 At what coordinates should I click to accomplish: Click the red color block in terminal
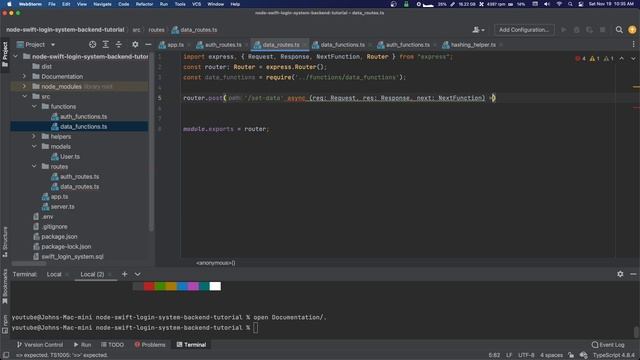[149, 286]
